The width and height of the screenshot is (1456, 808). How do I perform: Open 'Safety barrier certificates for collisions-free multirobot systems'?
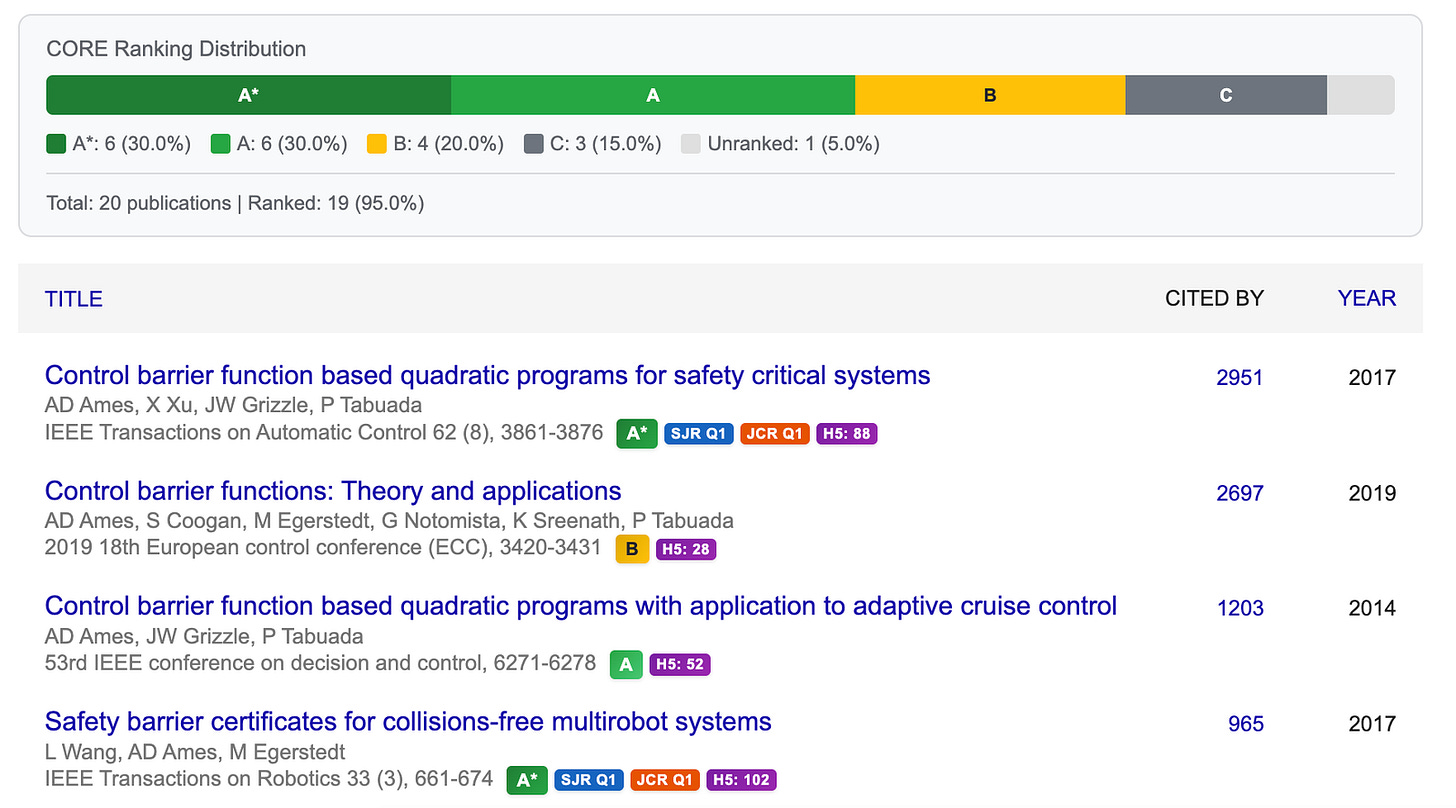tap(408, 722)
